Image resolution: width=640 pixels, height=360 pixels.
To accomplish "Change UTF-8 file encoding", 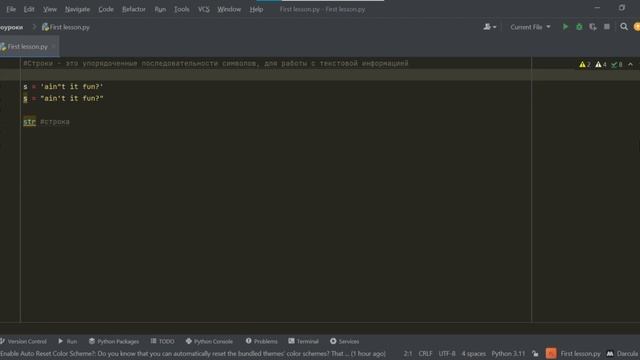I will coord(447,353).
